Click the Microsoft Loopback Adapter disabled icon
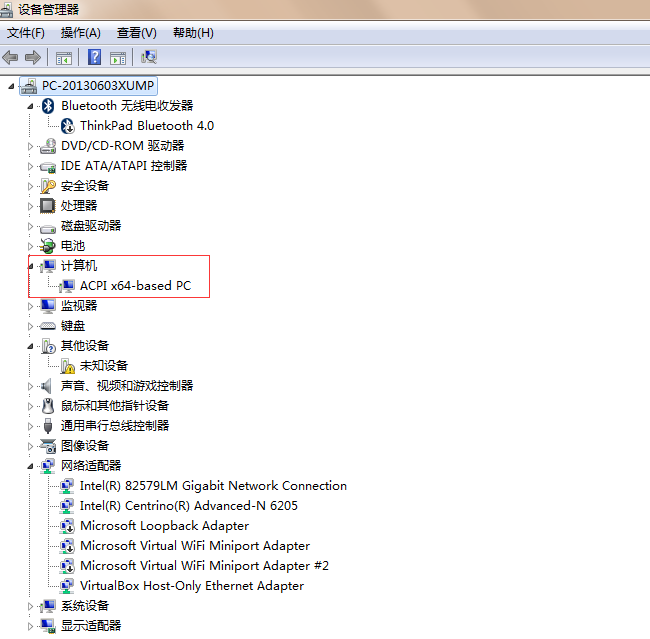650x639 pixels. [67, 526]
